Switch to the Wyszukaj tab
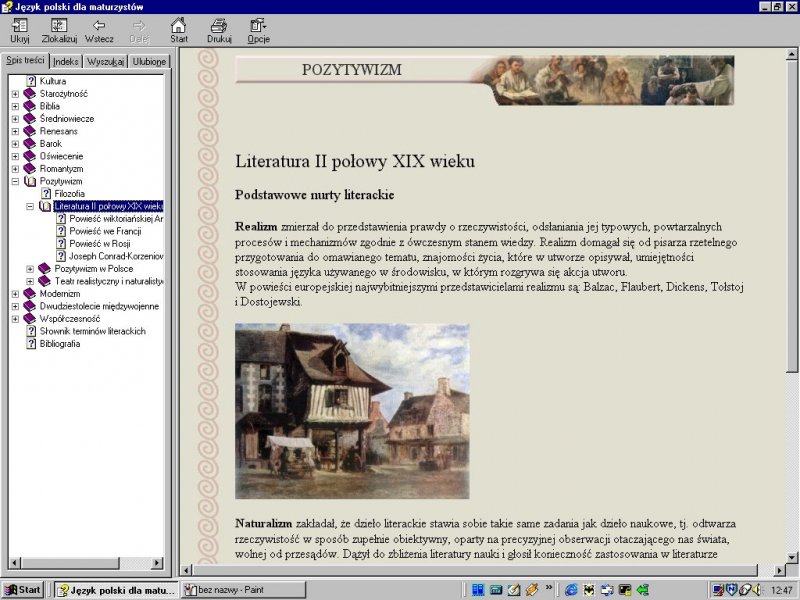The width and height of the screenshot is (800, 600). 105,62
